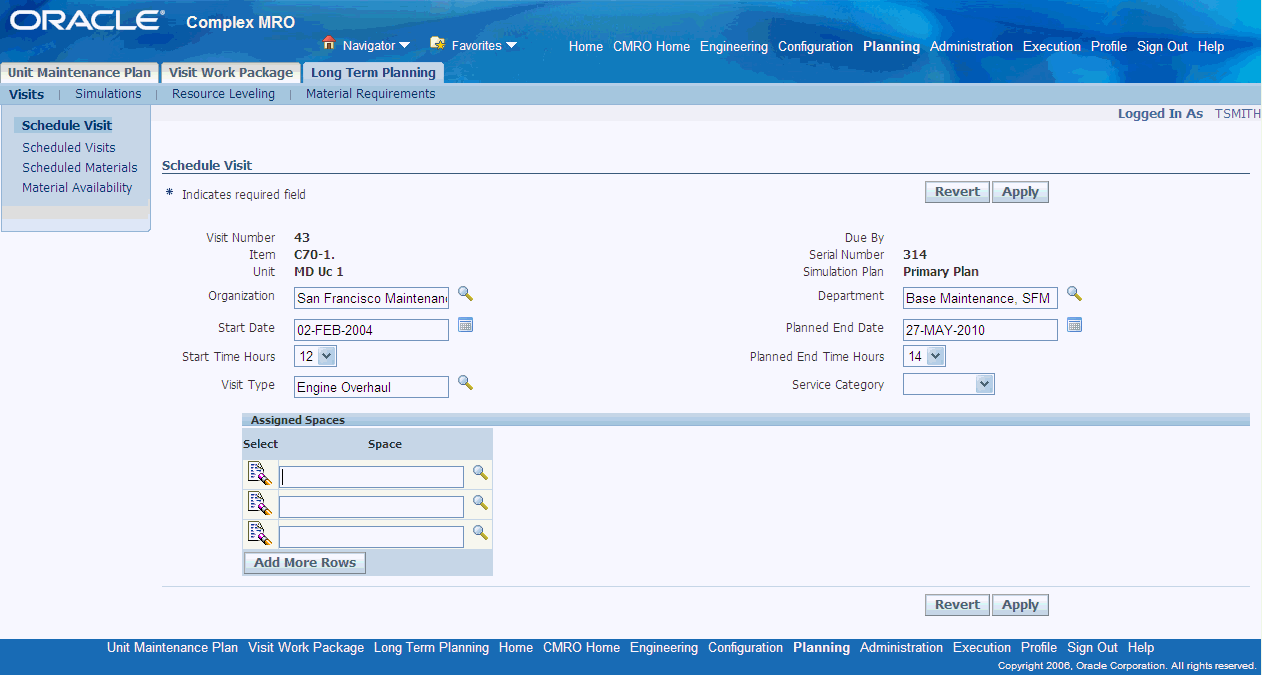This screenshot has width=1262, height=675.
Task: Search spaces for the first Space row
Action: (x=480, y=473)
